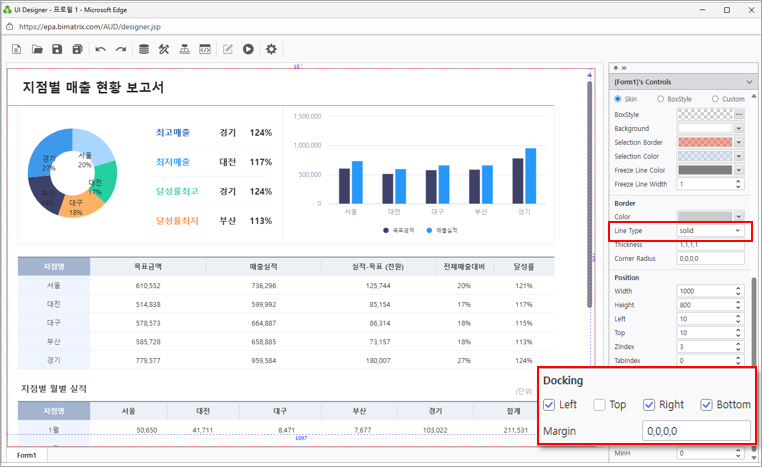Image resolution: width=762 pixels, height=467 pixels.
Task: Open file using the folder icon
Action: click(x=37, y=49)
